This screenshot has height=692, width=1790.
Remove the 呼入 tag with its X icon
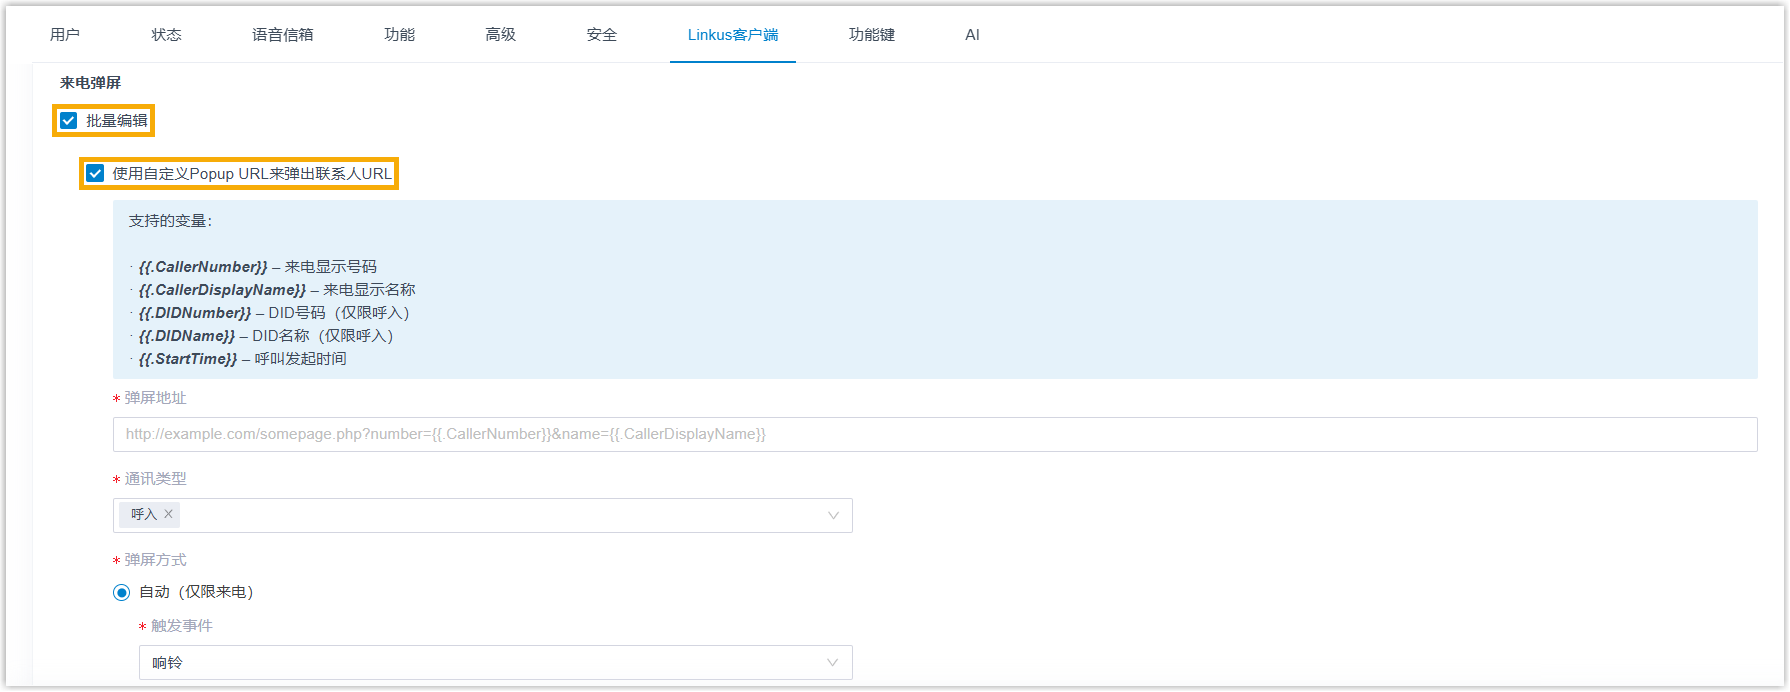click(168, 514)
